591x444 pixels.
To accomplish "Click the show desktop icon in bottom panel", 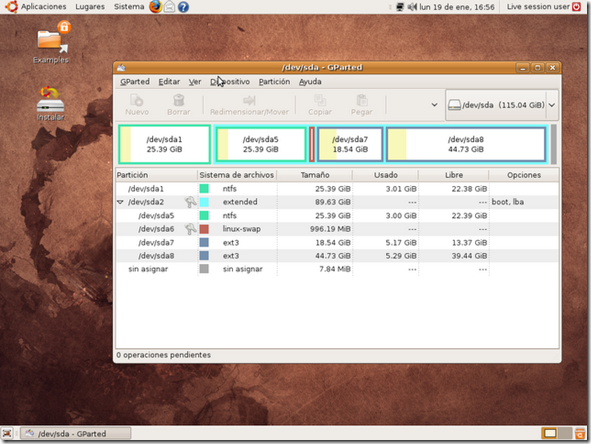I will click(x=7, y=433).
